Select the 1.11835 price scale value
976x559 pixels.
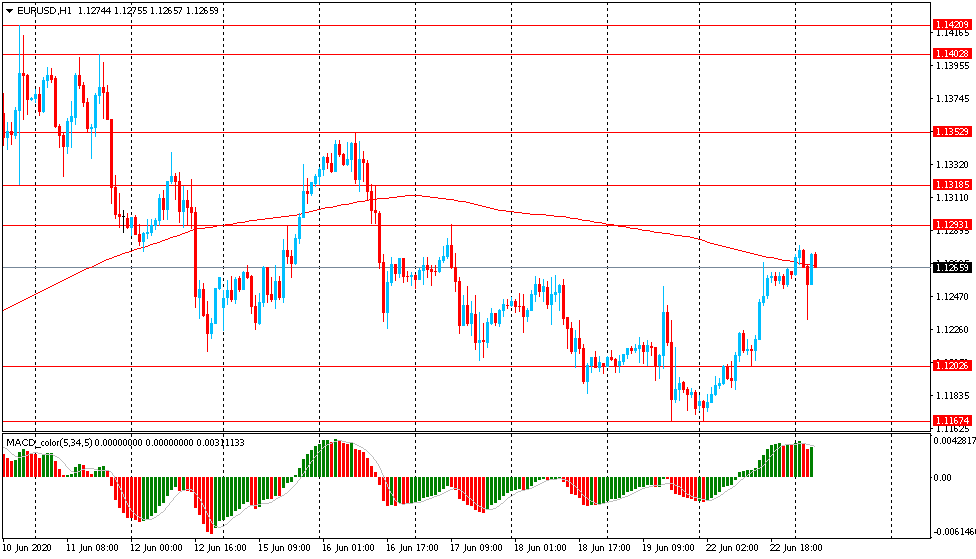click(953, 395)
